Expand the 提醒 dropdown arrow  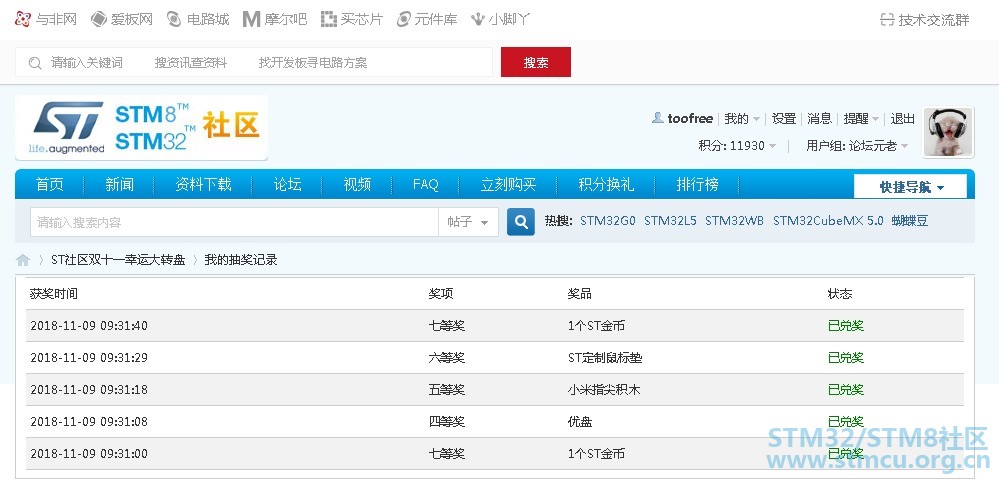pos(875,119)
